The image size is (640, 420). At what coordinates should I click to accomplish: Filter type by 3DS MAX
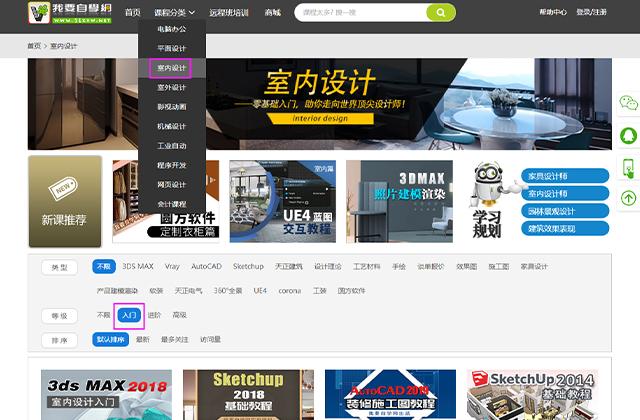click(x=138, y=266)
